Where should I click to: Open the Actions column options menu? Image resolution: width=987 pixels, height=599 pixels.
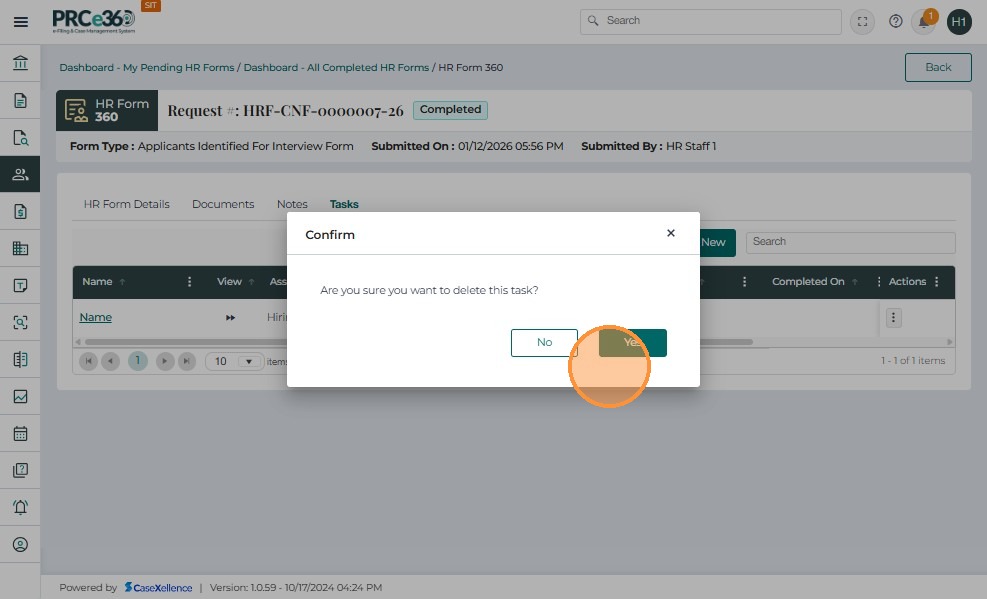pos(937,282)
